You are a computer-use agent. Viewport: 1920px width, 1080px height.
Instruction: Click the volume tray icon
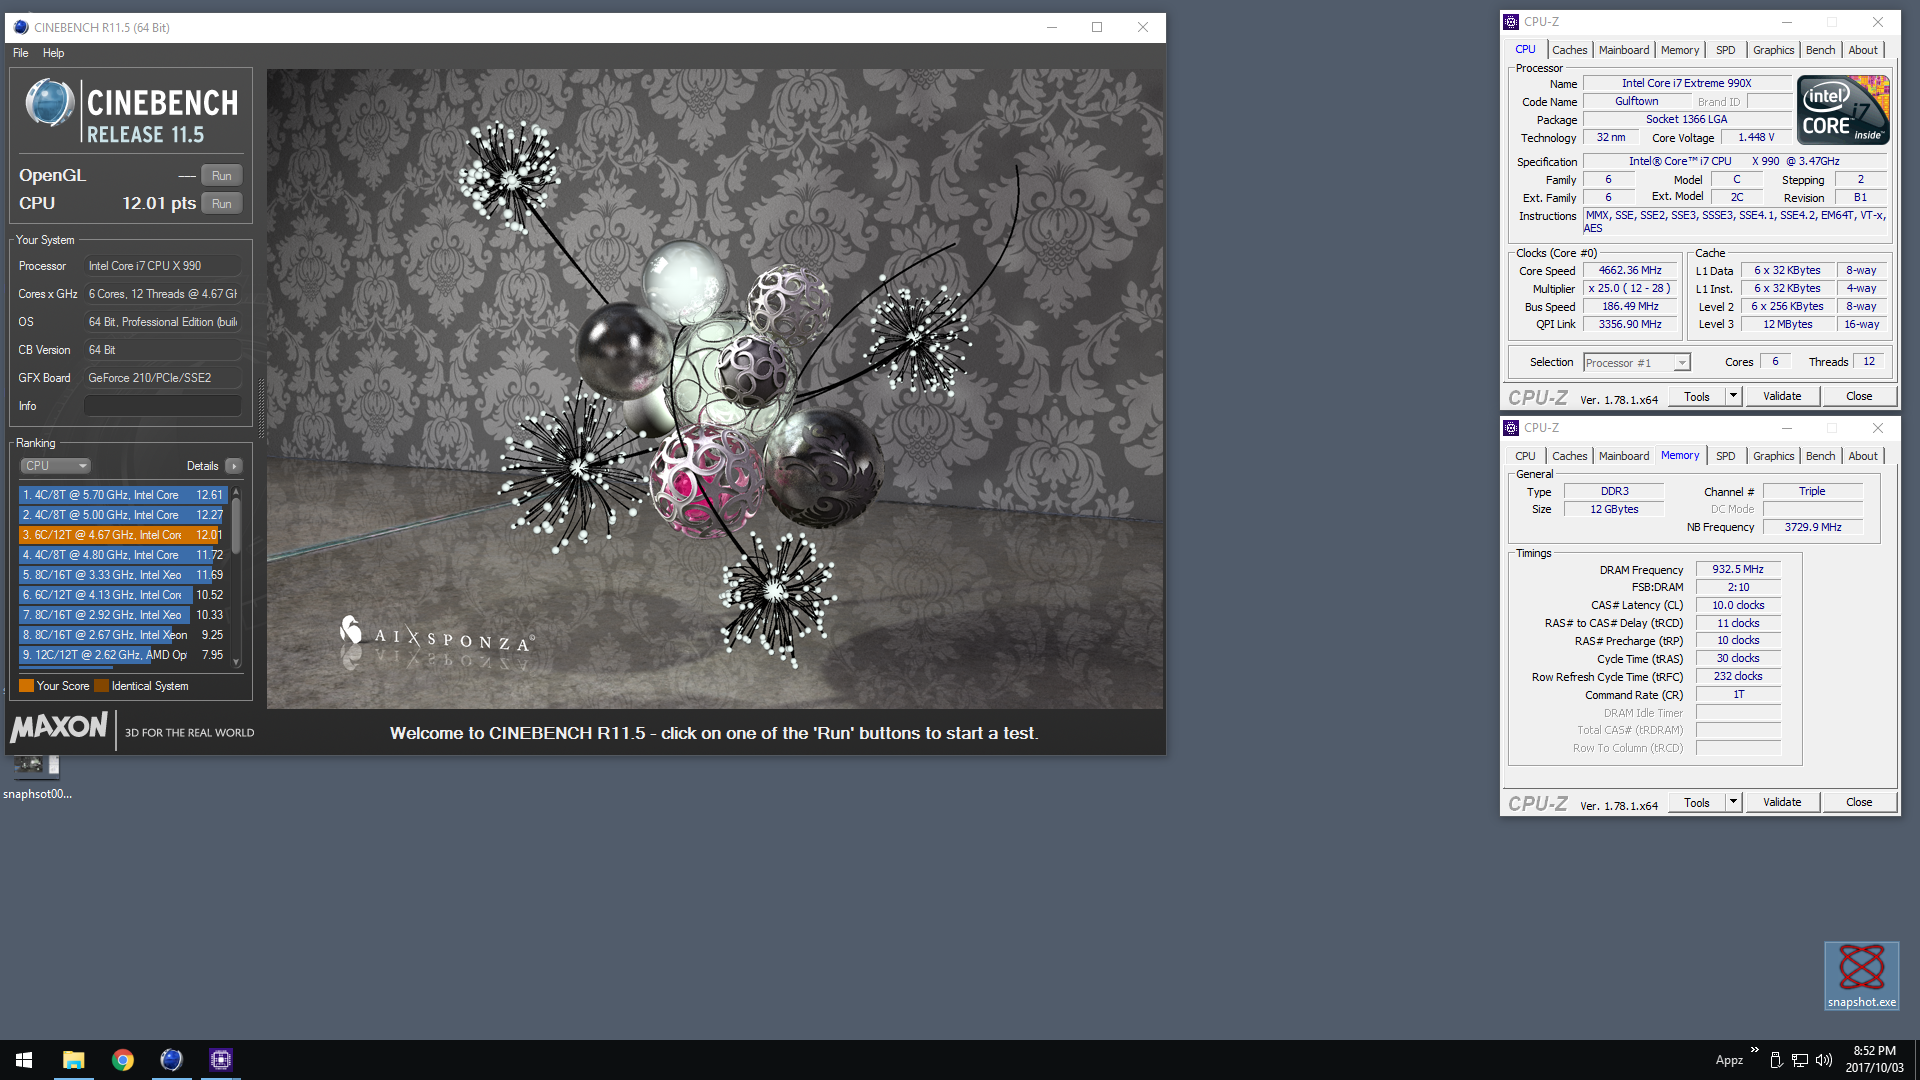pyautogui.click(x=1823, y=1060)
